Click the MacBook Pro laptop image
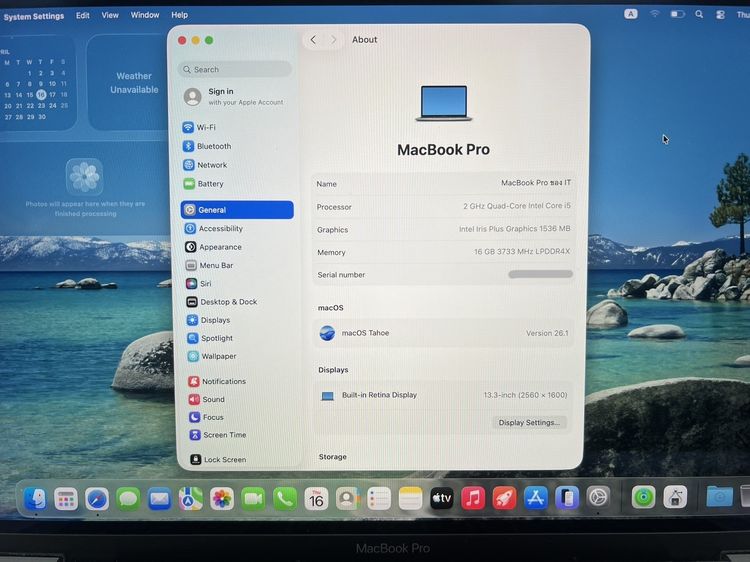Image resolution: width=750 pixels, height=562 pixels. pyautogui.click(x=443, y=103)
